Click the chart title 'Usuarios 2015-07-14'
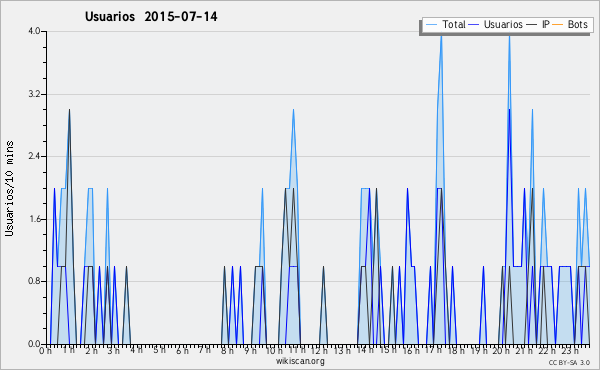 pos(151,17)
